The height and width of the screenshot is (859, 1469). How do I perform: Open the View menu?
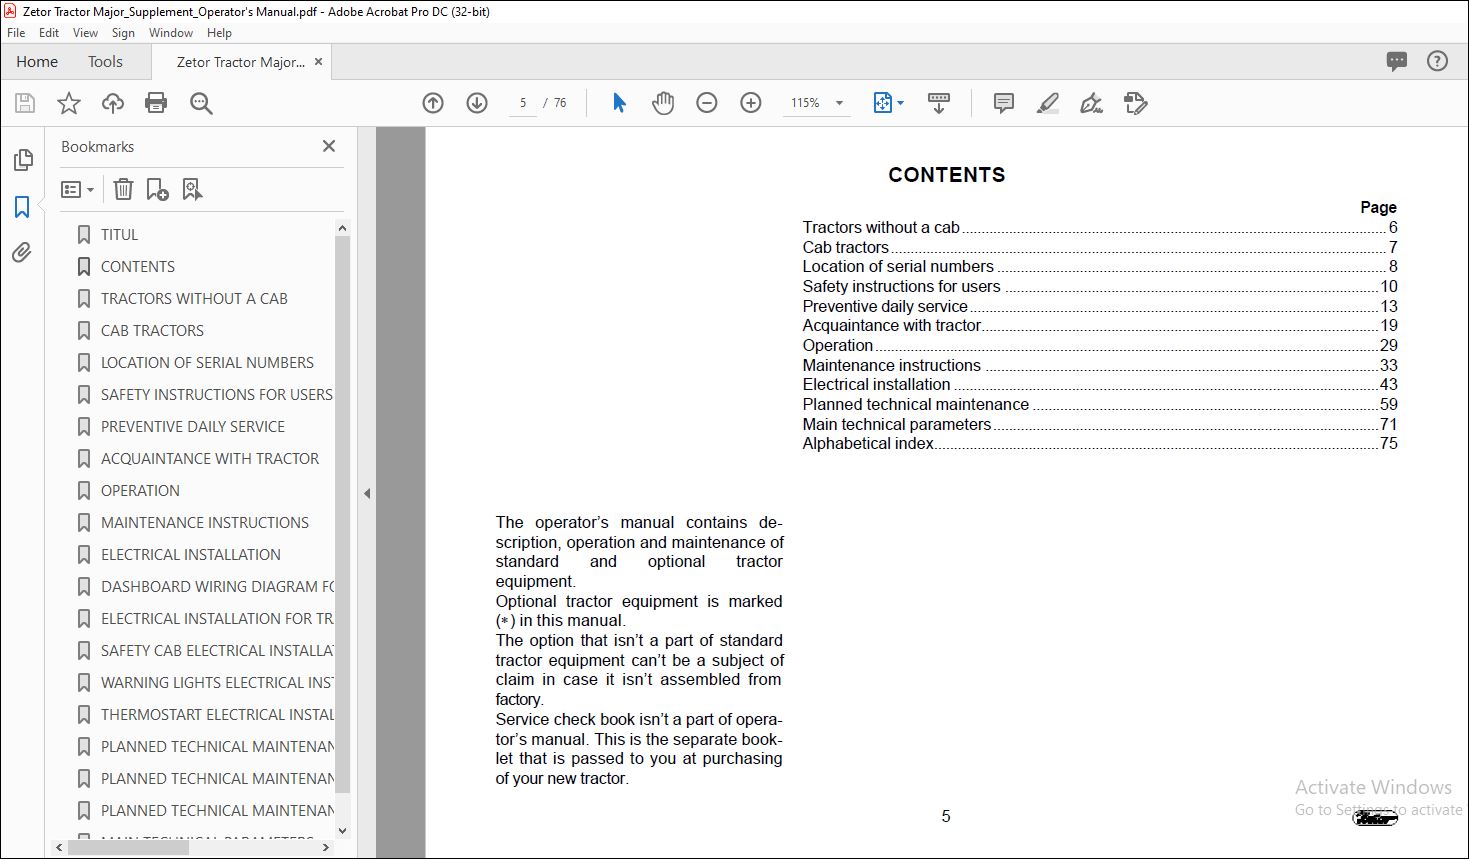[86, 33]
